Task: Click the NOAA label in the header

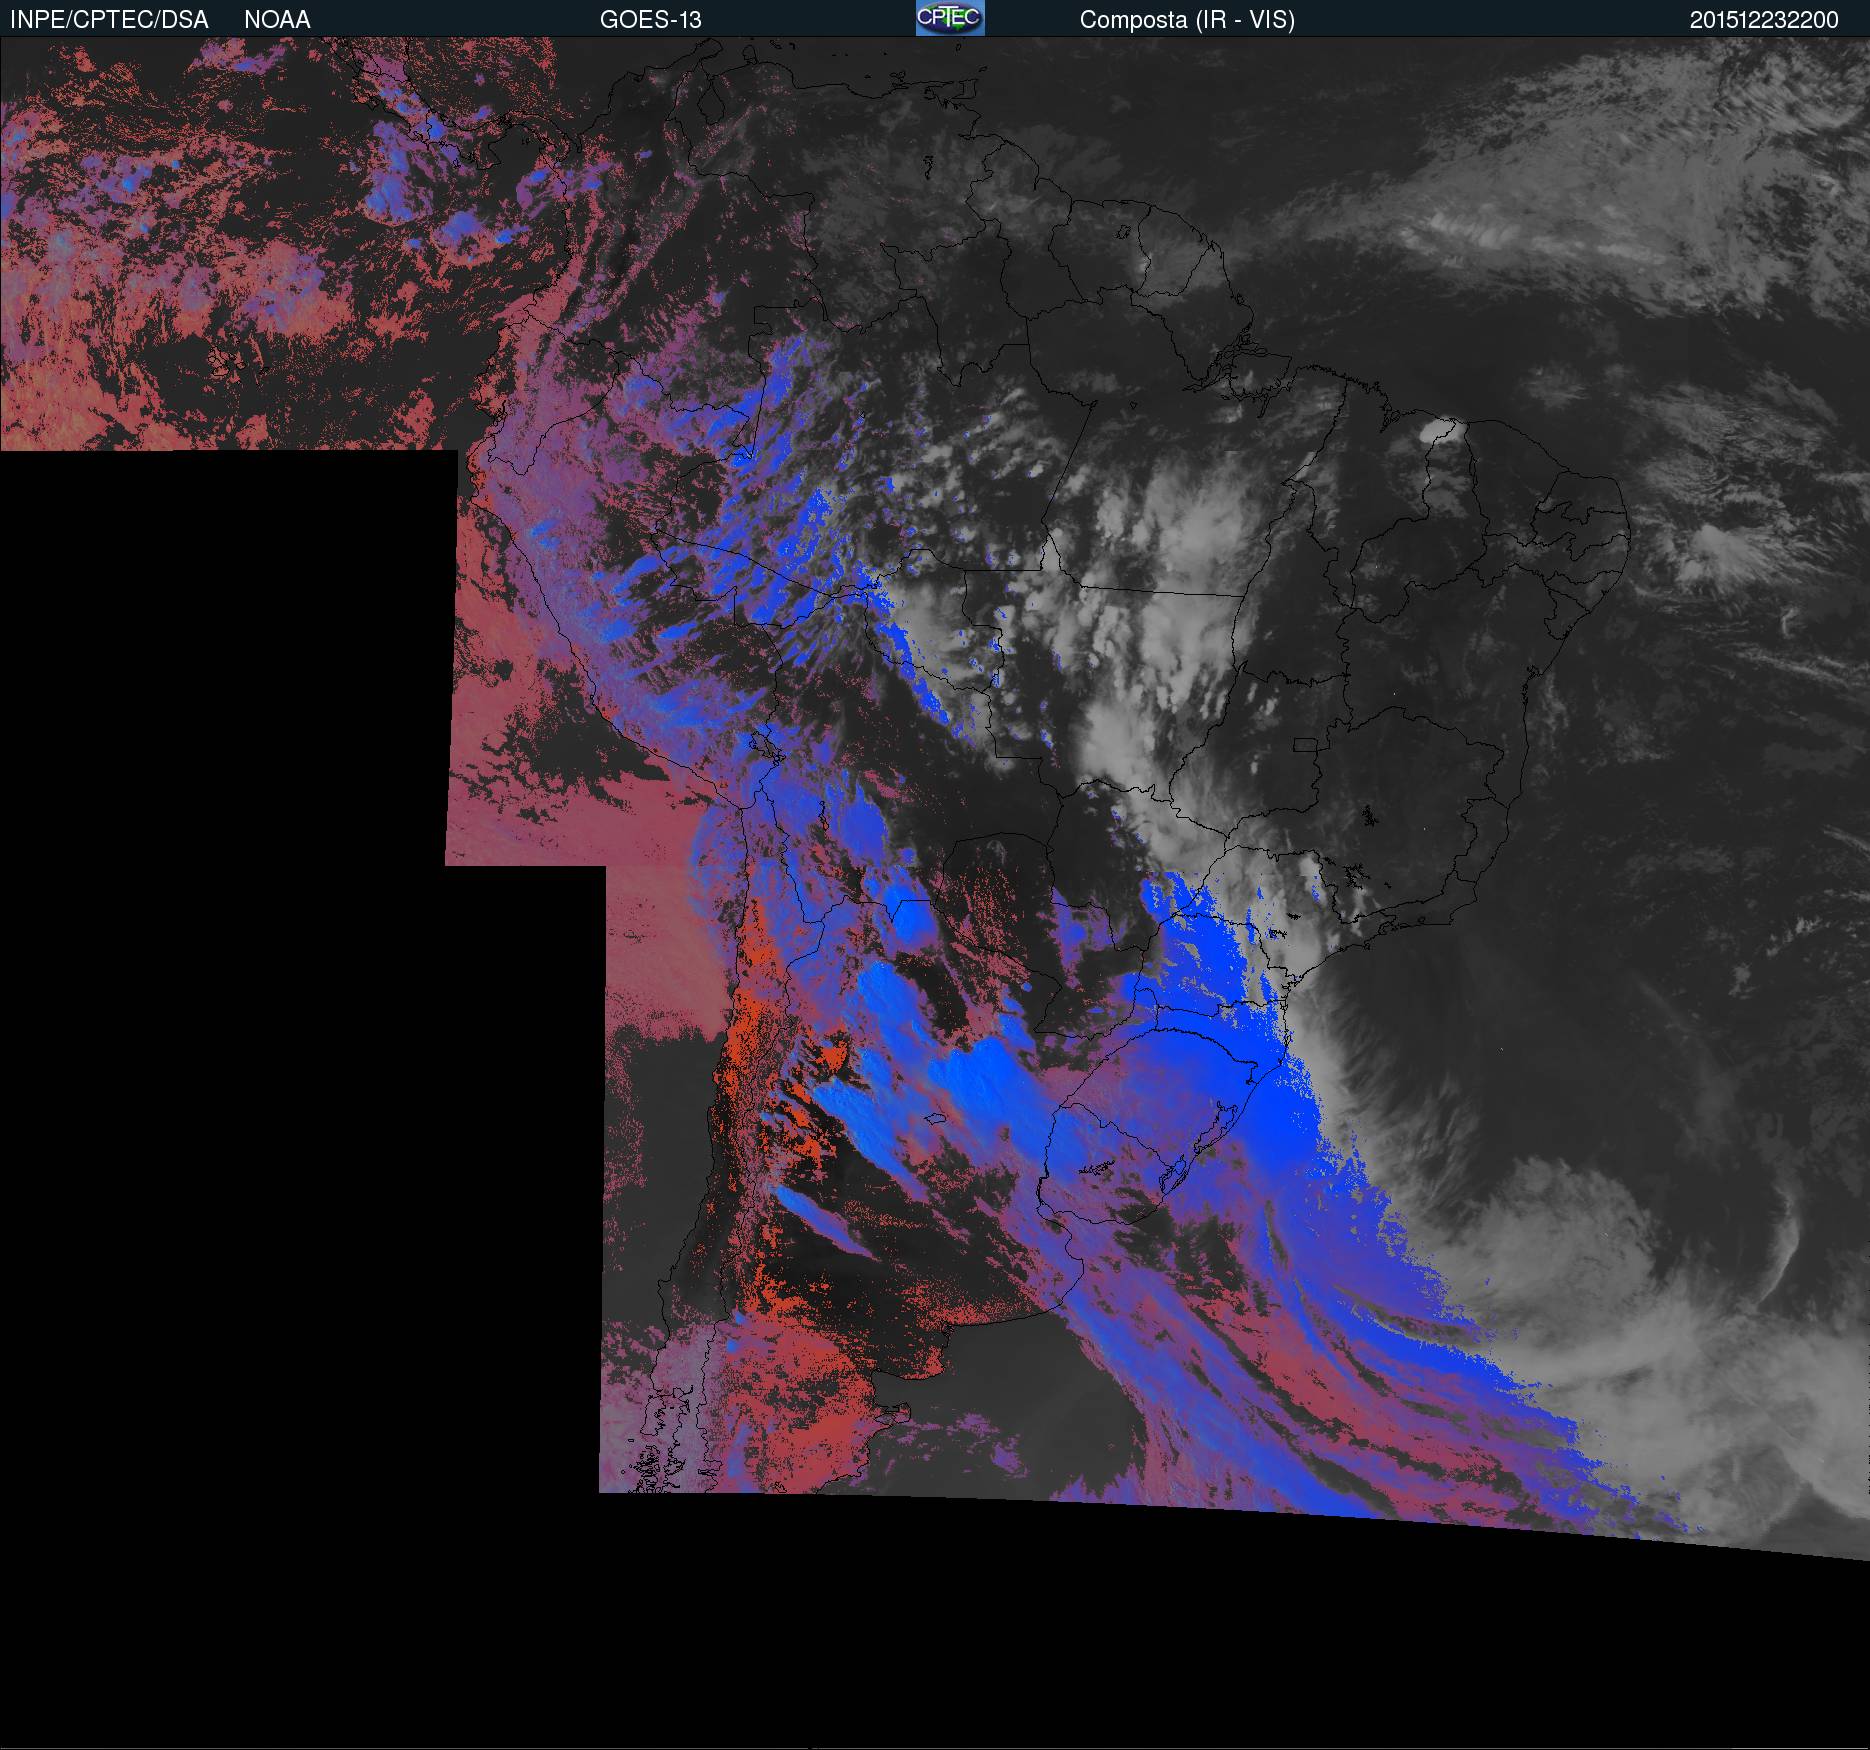Action: [277, 20]
